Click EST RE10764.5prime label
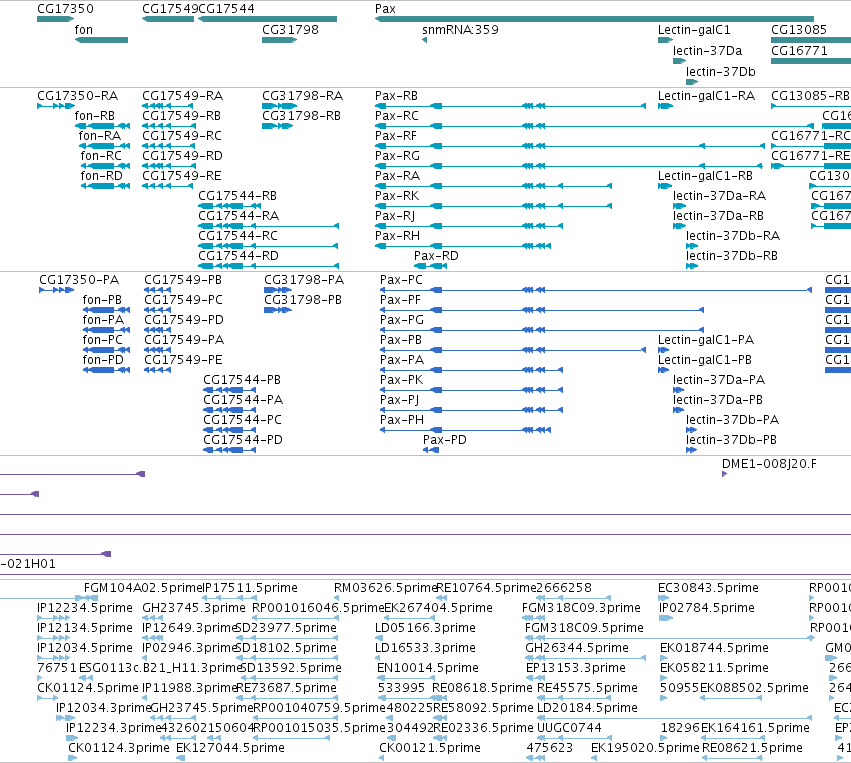The image size is (851, 763). [x=486, y=588]
